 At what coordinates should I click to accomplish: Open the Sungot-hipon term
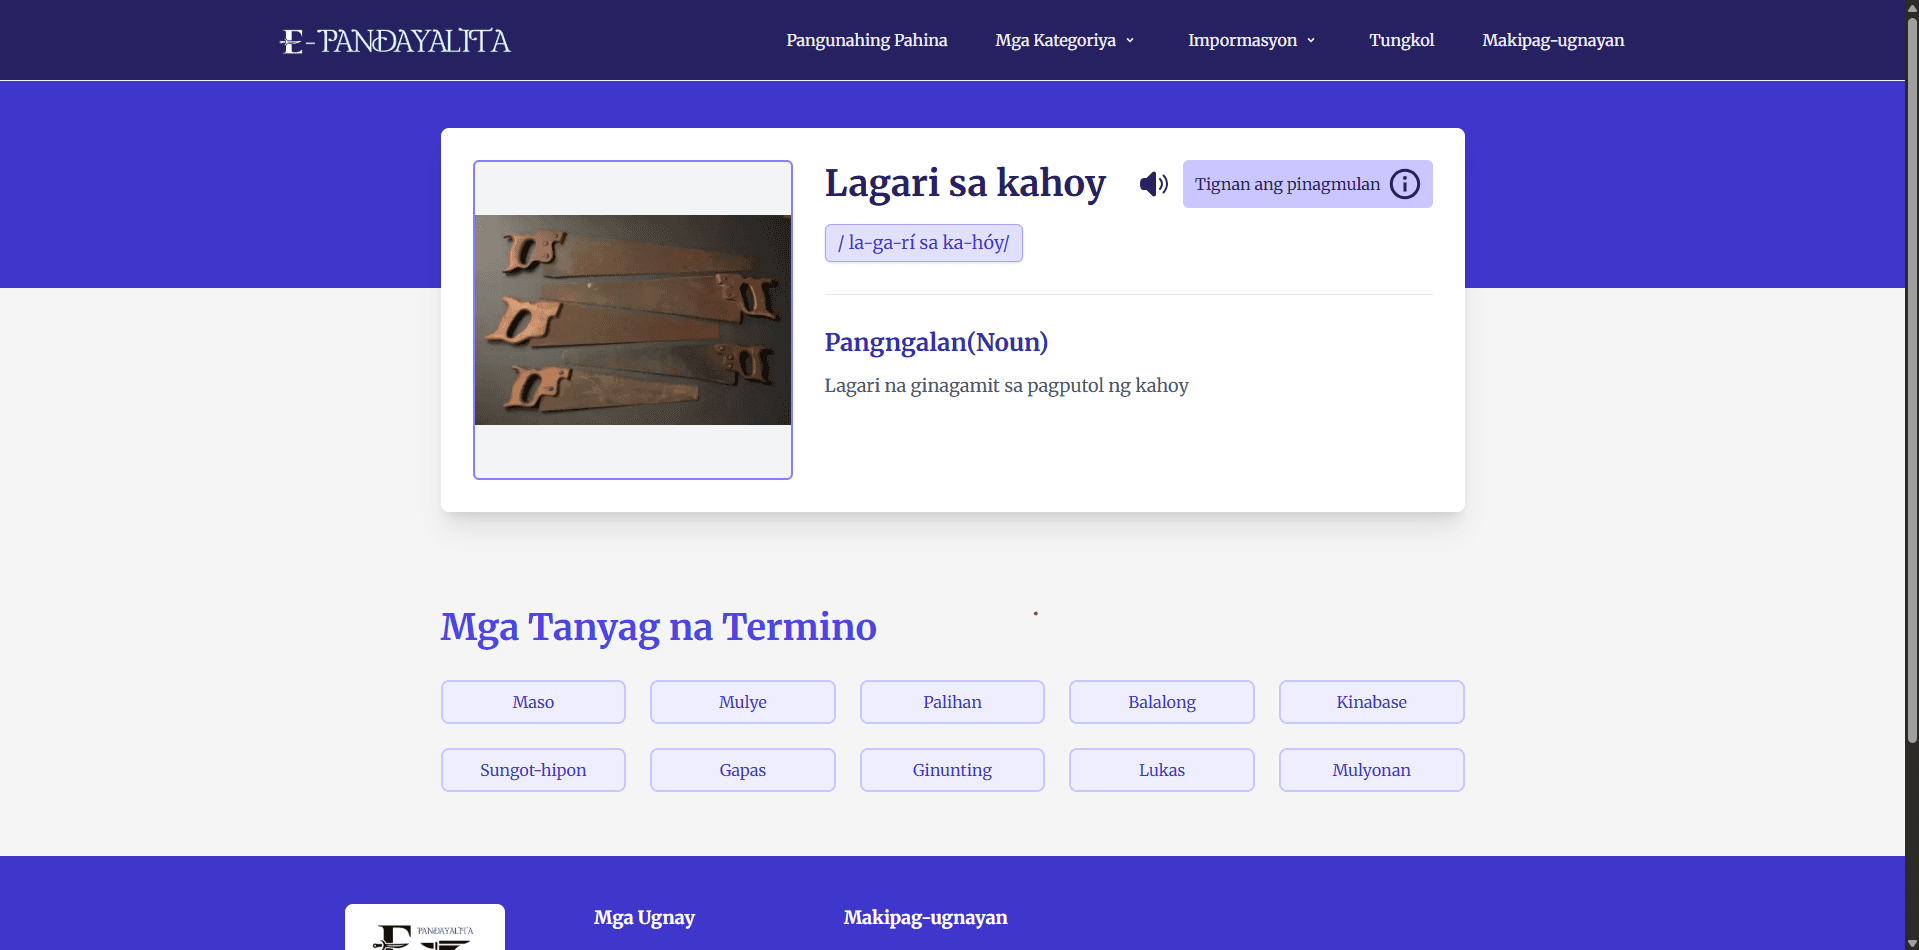coord(533,770)
